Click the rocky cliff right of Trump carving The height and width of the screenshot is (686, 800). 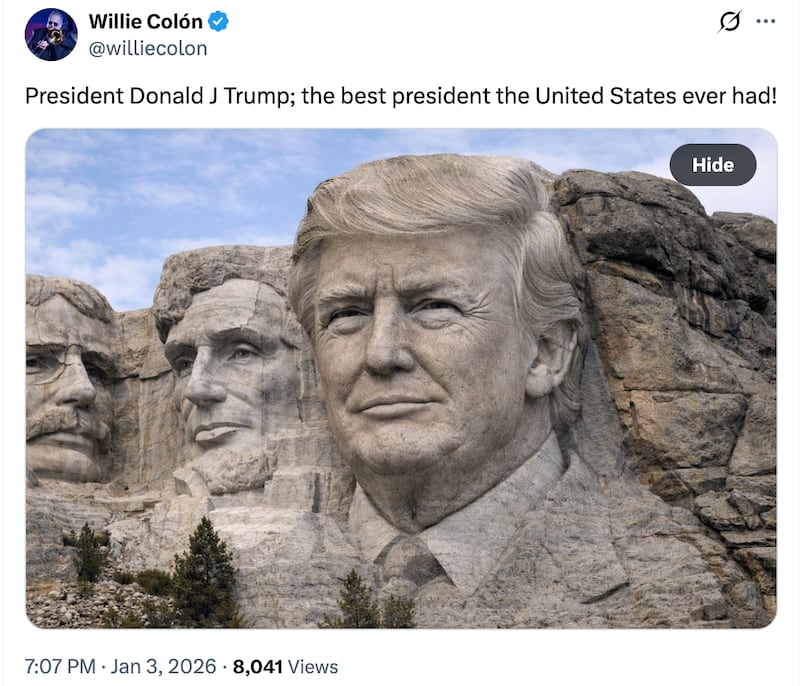[679, 357]
